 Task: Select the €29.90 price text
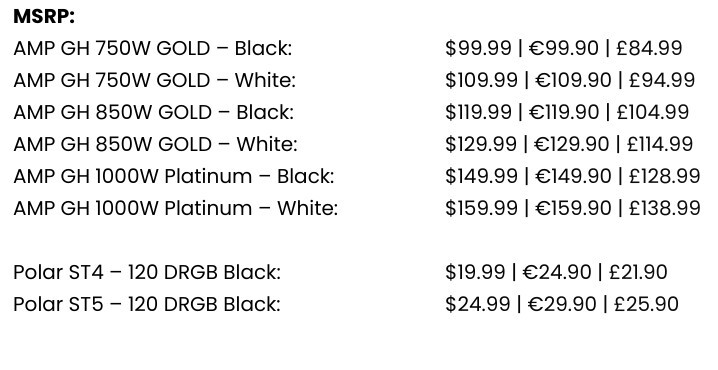pyautogui.click(x=562, y=305)
